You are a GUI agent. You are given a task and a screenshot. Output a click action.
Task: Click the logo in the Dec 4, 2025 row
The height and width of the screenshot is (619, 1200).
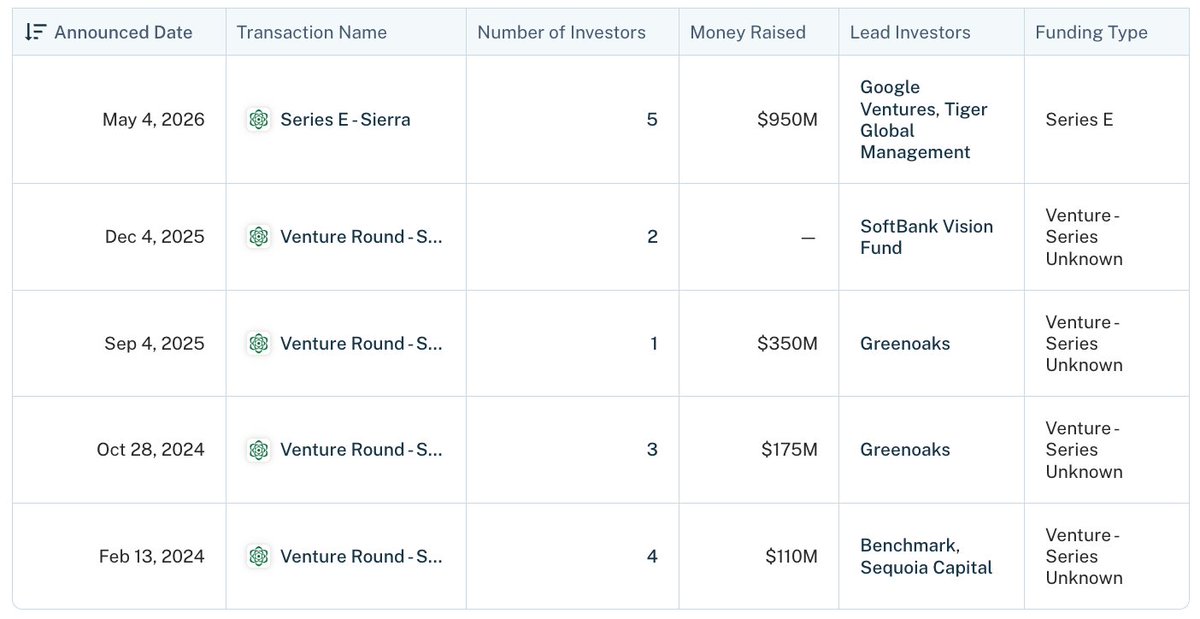point(259,237)
